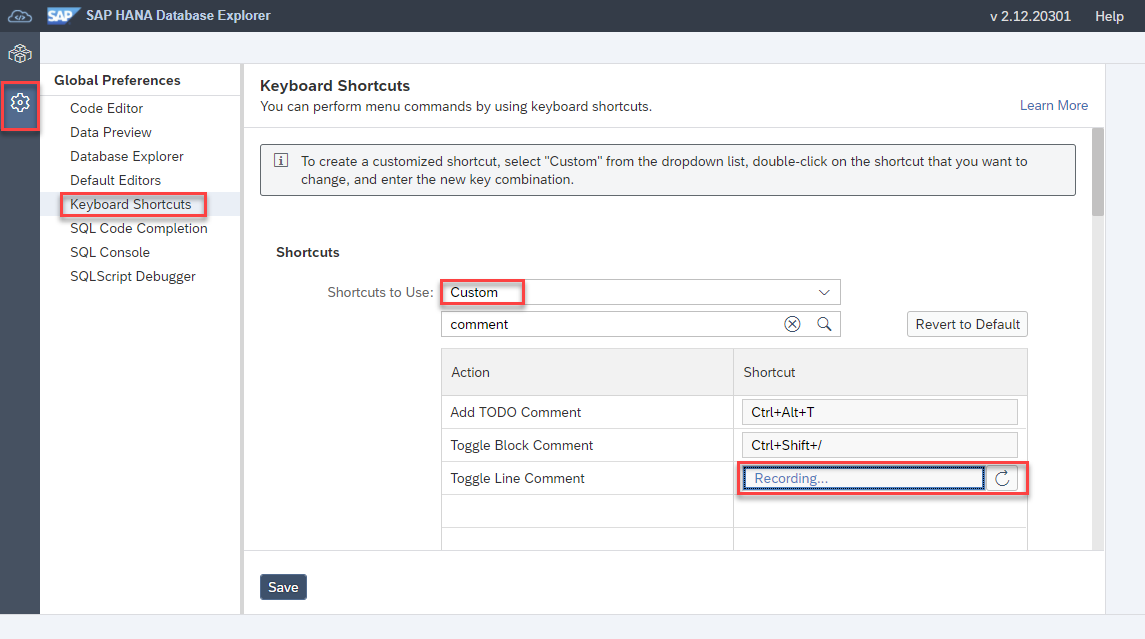Click the Shortcut column header
1145x639 pixels.
point(880,372)
